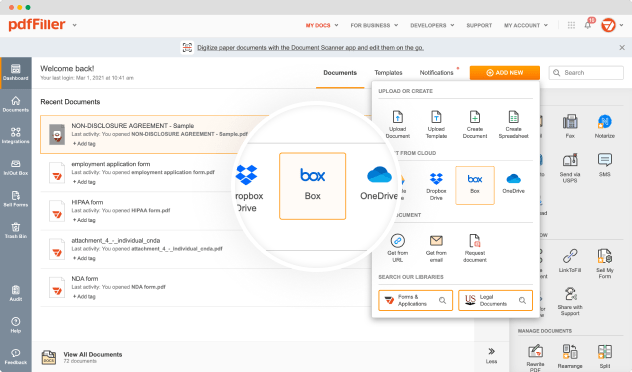Open the Split tool
Image resolution: width=632 pixels, height=372 pixels.
[x=605, y=356]
